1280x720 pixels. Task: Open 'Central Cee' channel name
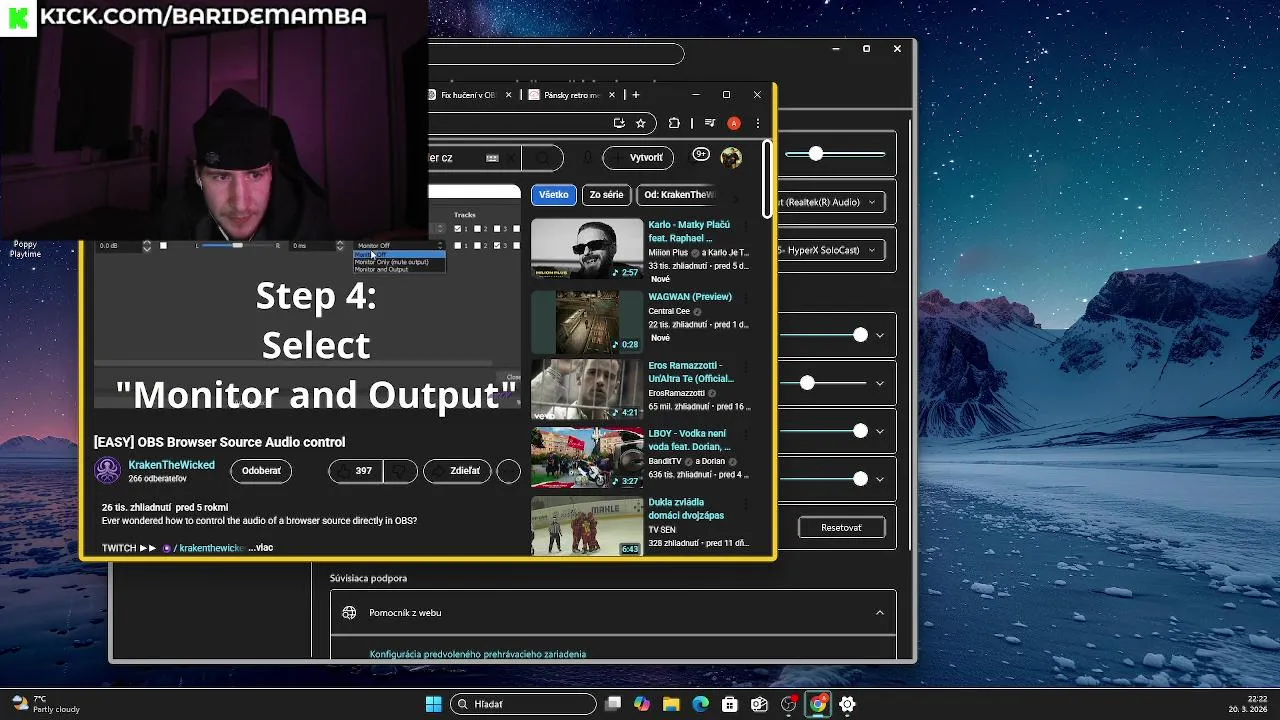coord(669,311)
